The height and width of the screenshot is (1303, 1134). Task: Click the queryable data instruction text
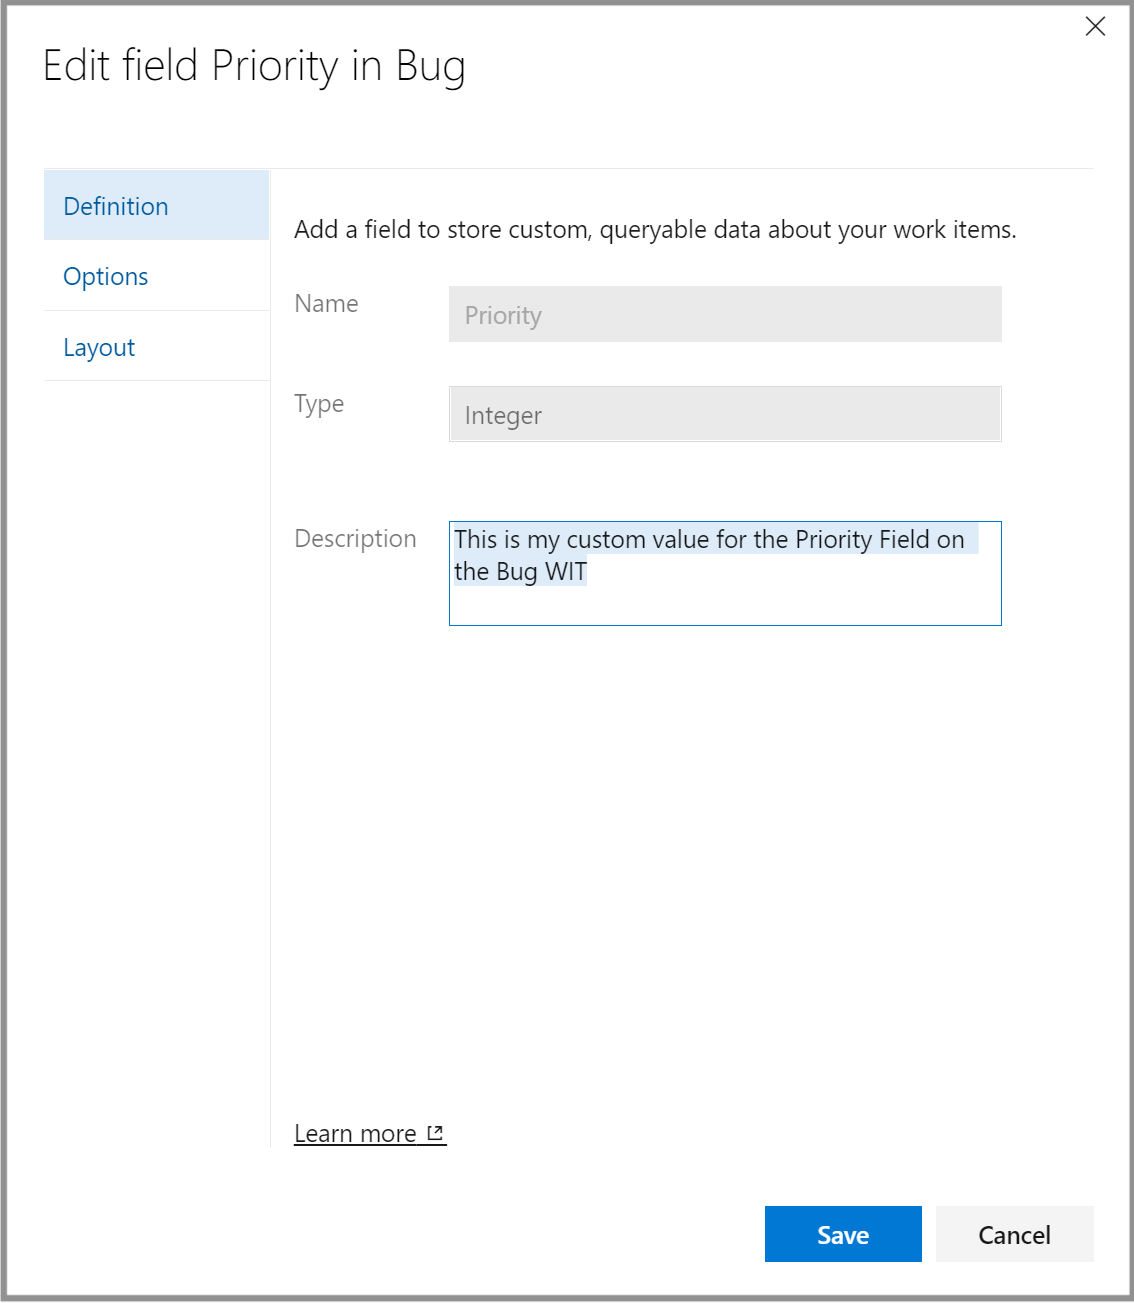[x=655, y=229]
